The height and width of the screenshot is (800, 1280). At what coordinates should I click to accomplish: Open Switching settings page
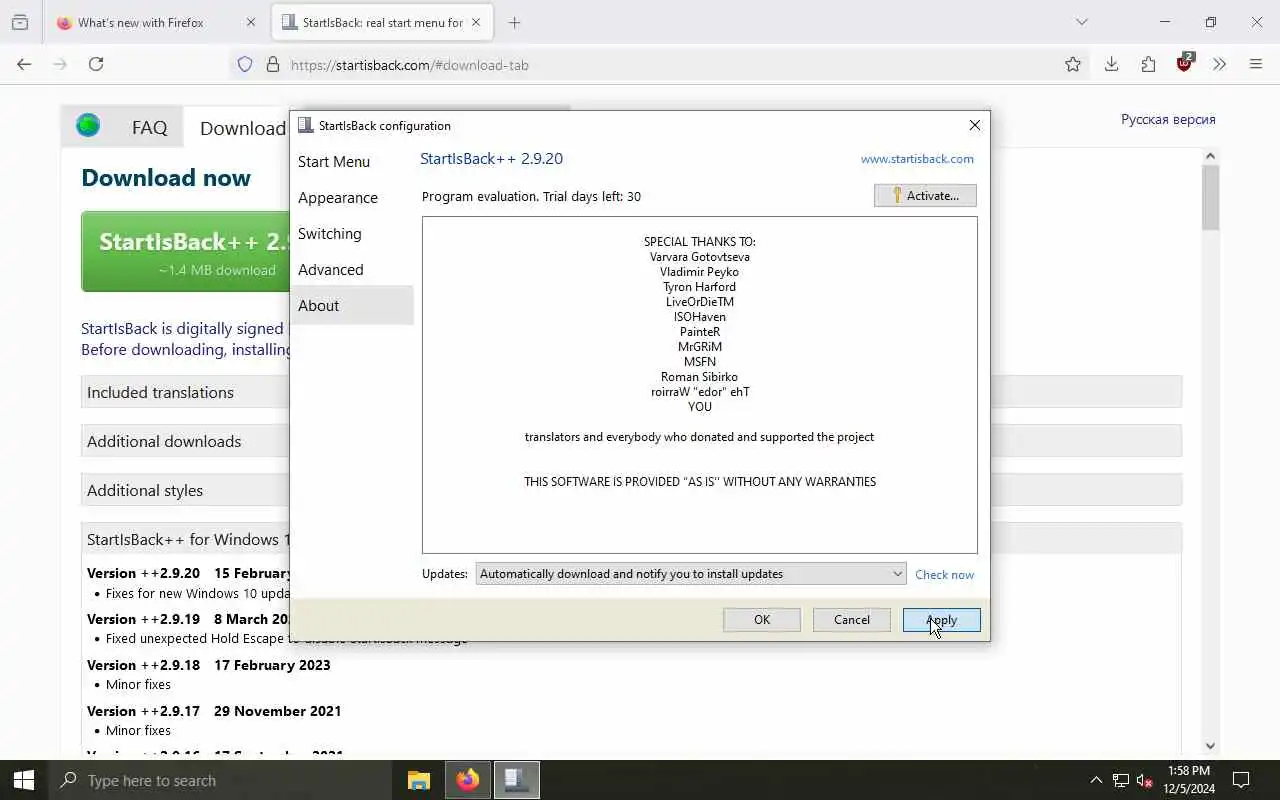pos(351,233)
